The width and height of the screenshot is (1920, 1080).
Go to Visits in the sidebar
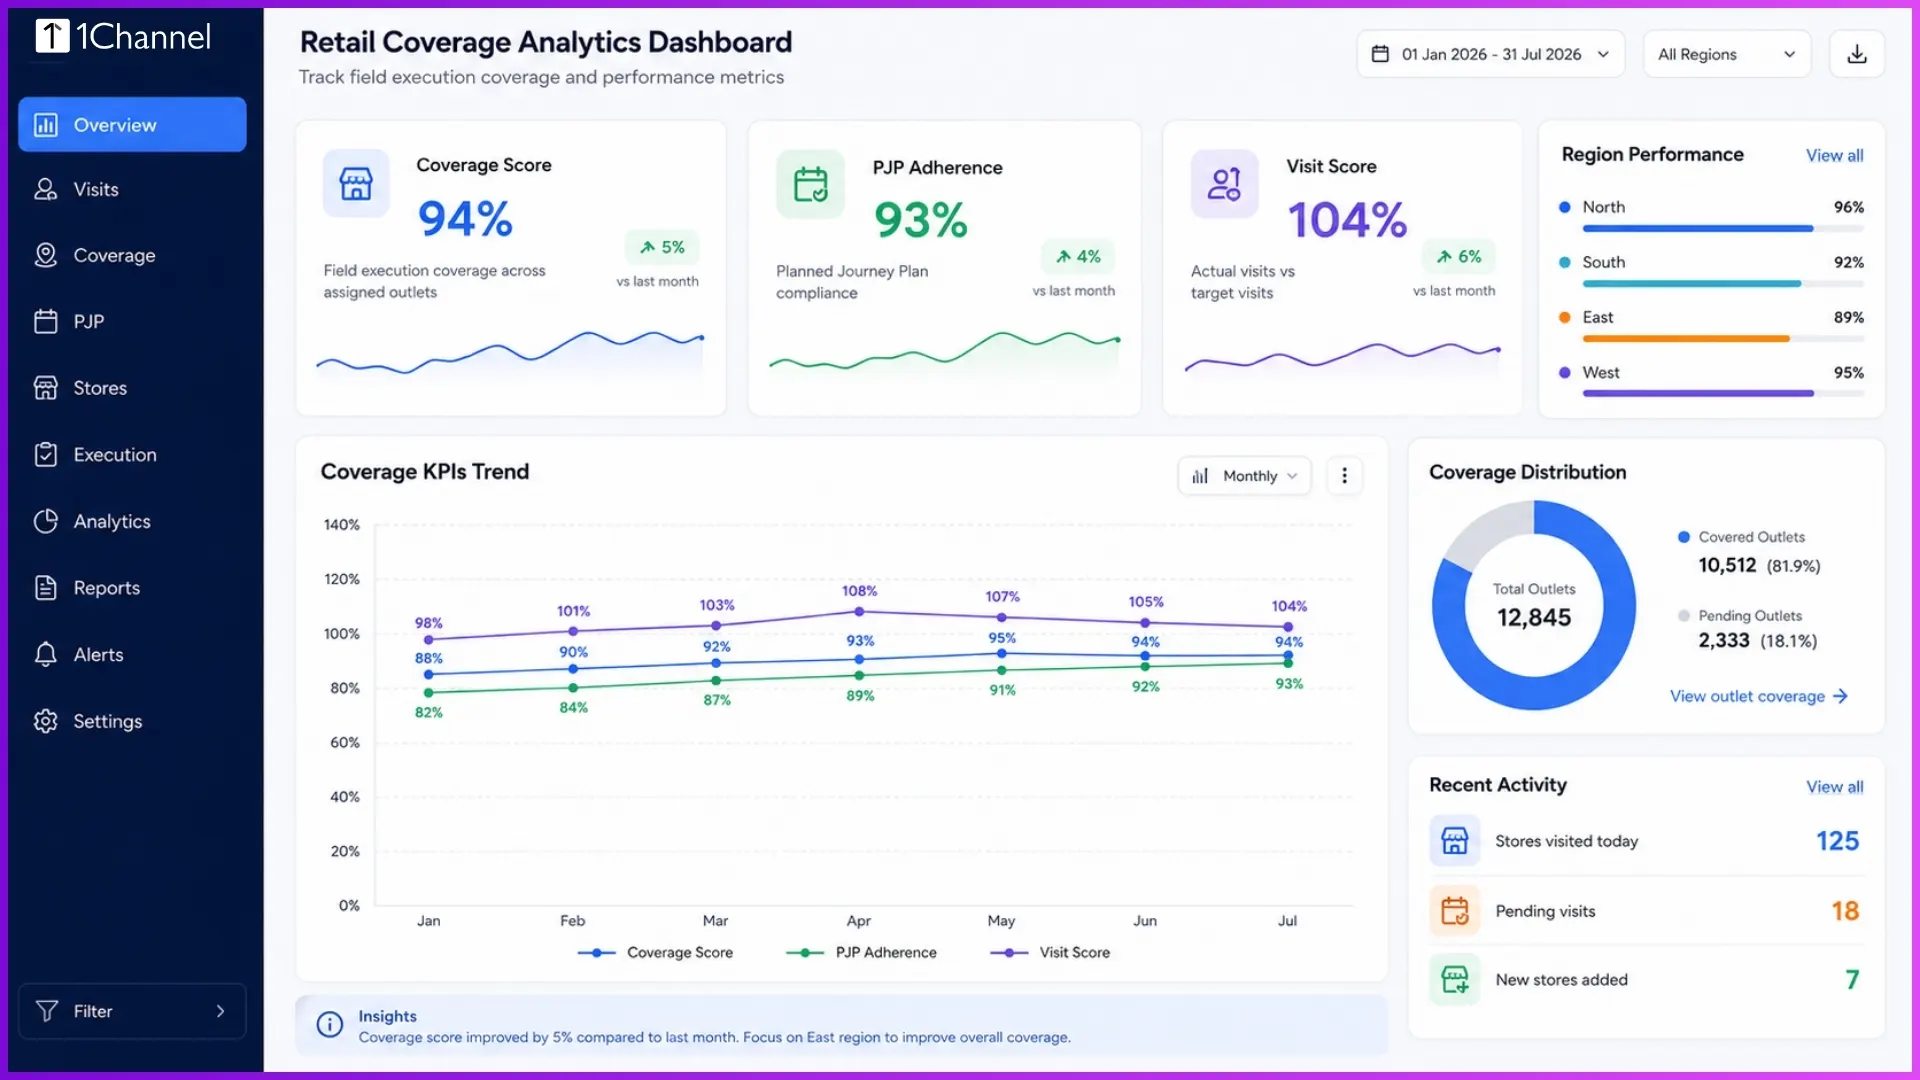tap(132, 189)
